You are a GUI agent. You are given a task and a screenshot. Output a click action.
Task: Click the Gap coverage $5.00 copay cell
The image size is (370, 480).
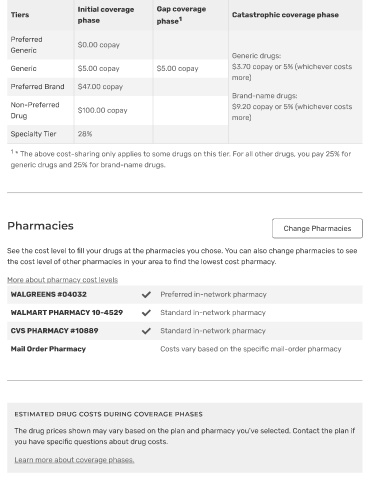[x=191, y=69]
